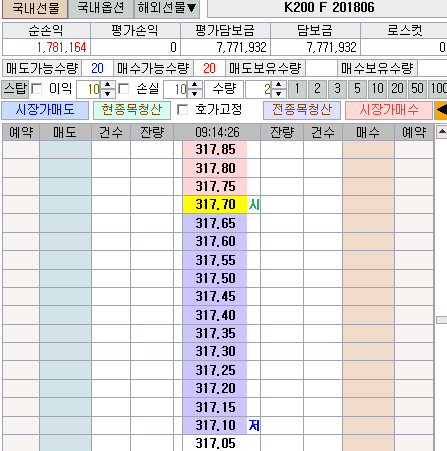Click the 매도 cell at price 317.50
This screenshot has width=447, height=451.
pyautogui.click(x=65, y=278)
